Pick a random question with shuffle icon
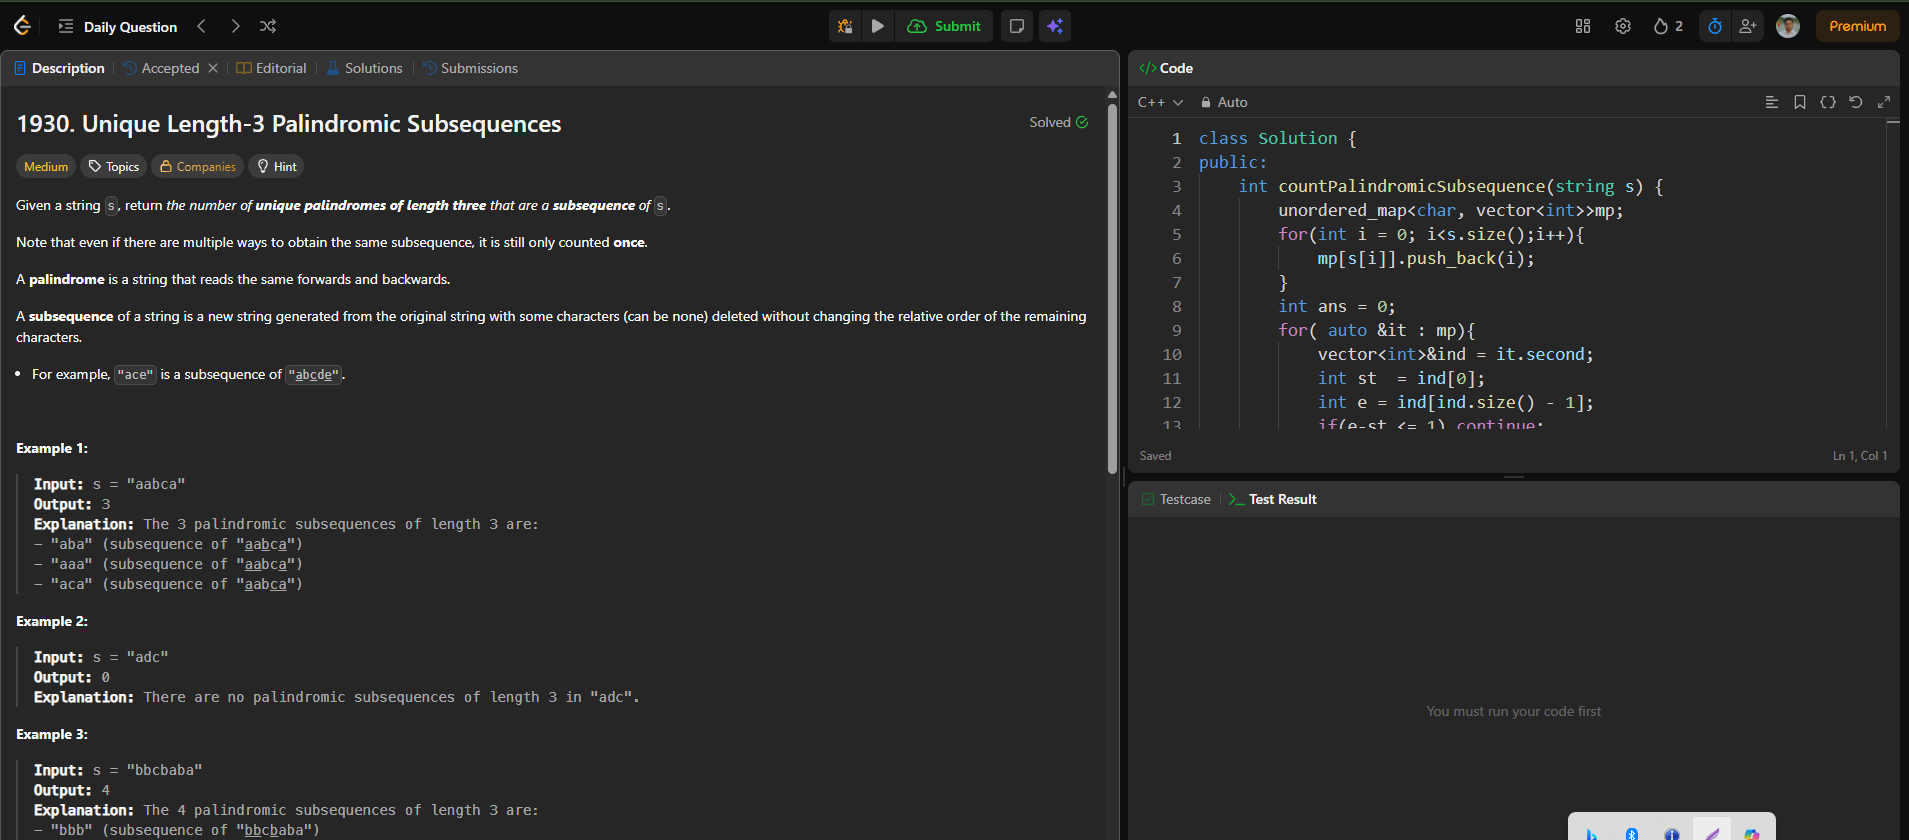Screen dimensions: 1909x840 (268, 26)
